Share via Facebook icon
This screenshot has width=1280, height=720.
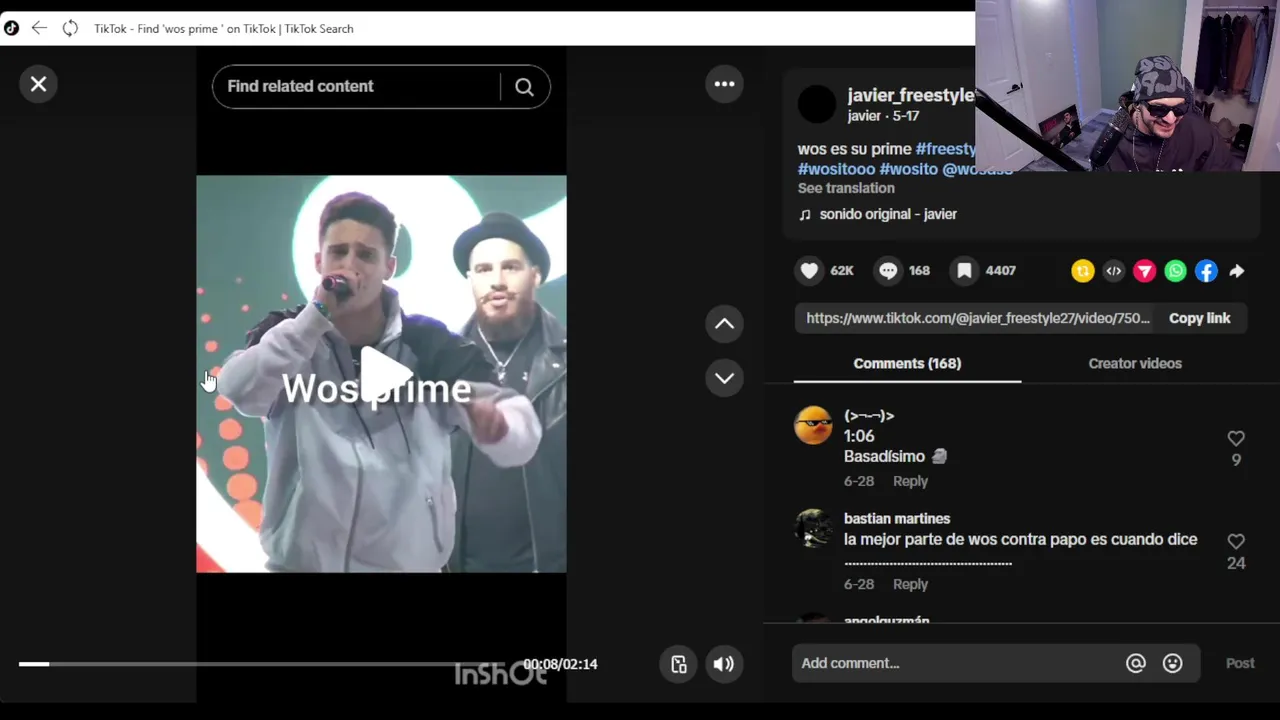(x=1206, y=271)
